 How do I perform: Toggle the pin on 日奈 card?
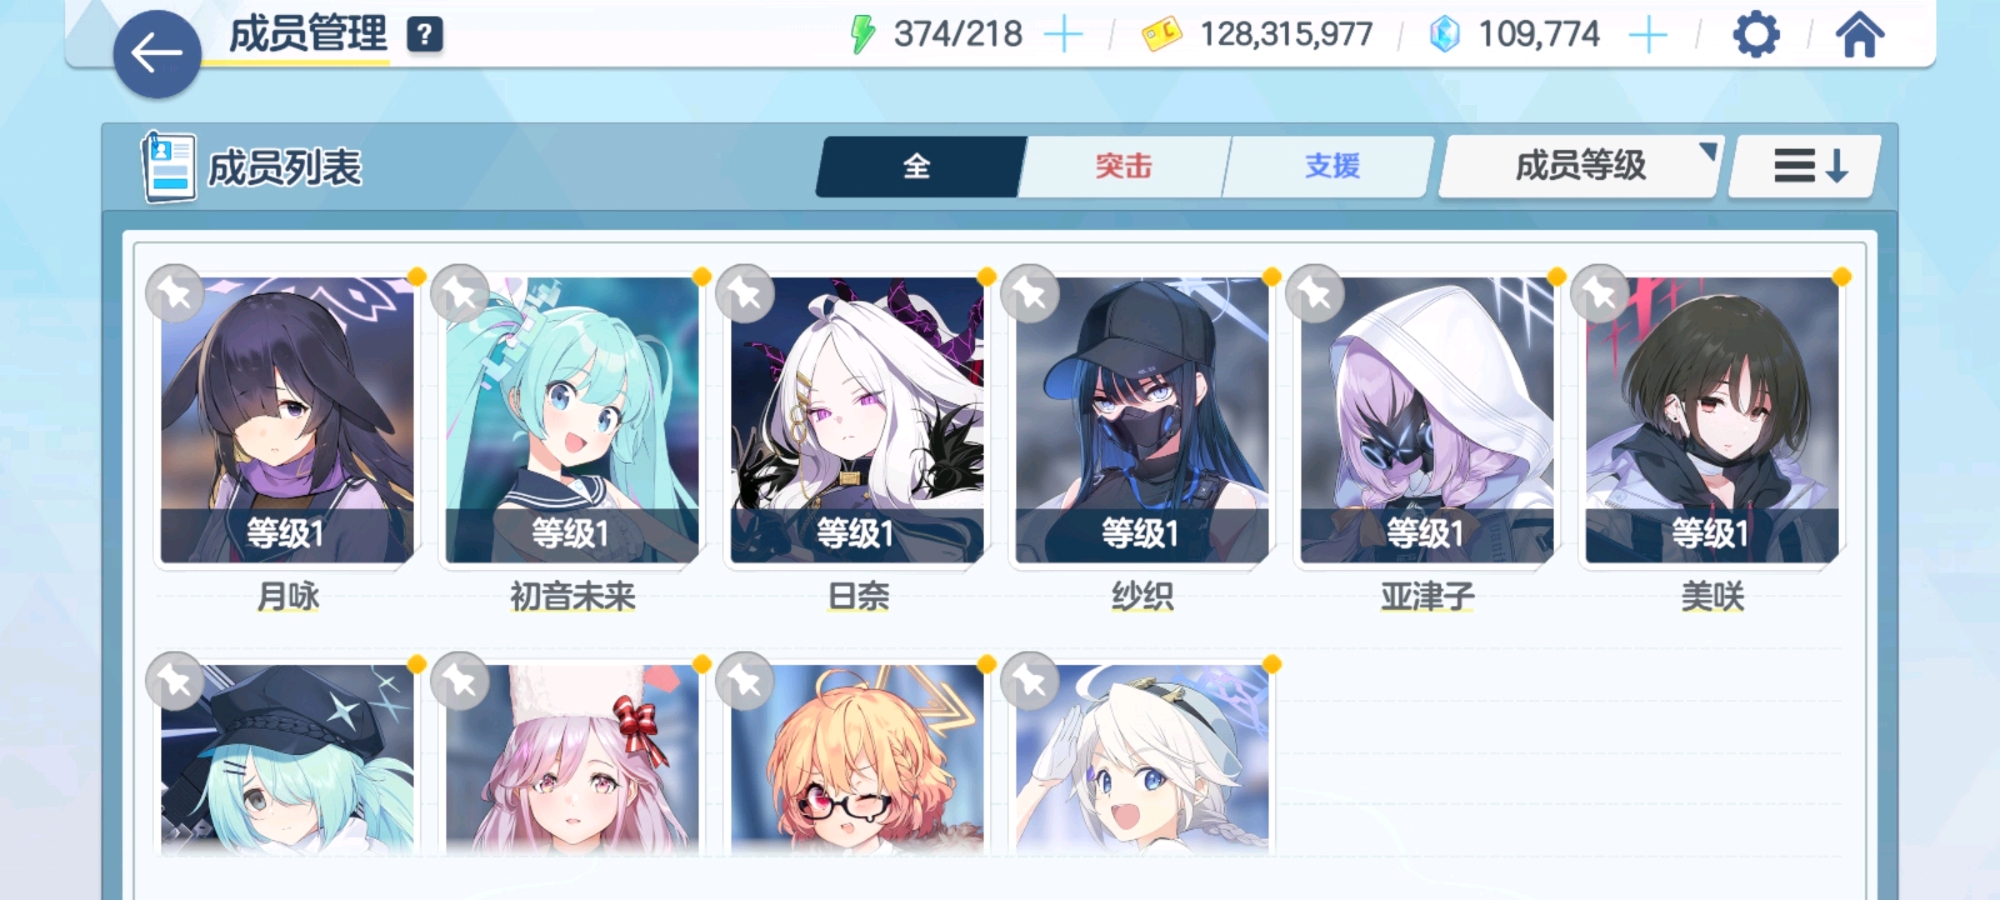(x=745, y=293)
